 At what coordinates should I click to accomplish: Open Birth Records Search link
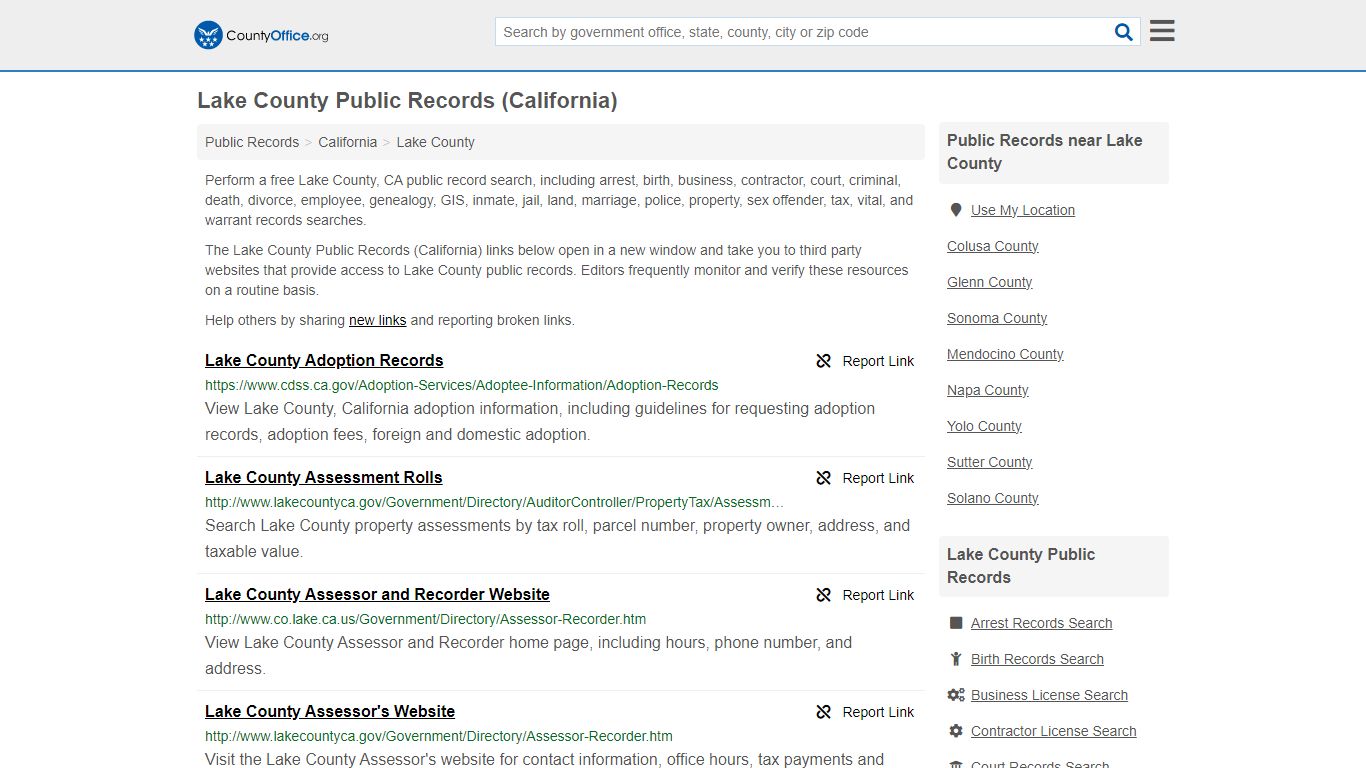click(1037, 659)
